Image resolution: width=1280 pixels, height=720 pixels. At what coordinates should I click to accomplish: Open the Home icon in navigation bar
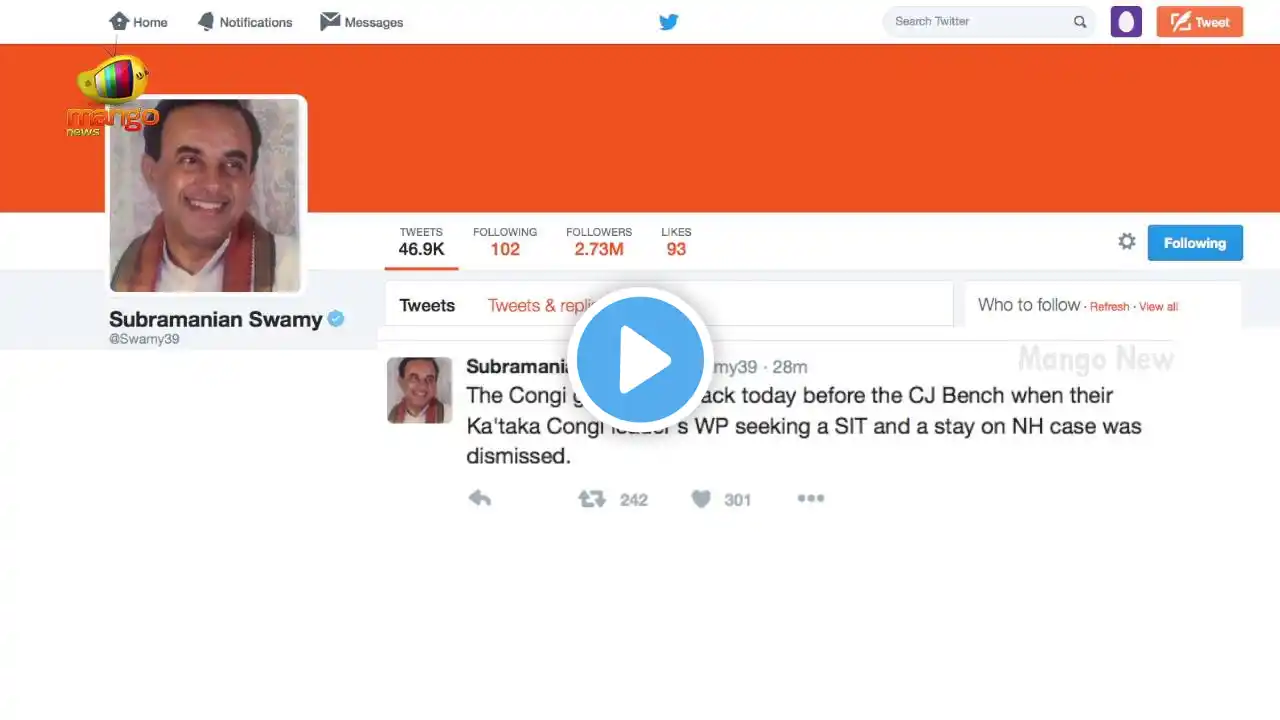119,21
